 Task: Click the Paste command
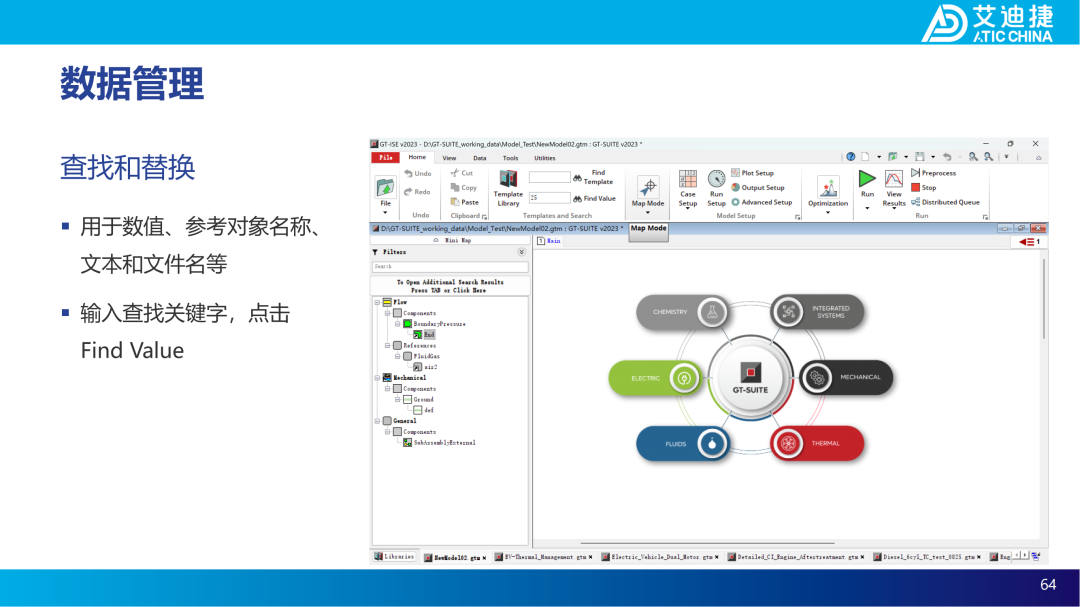coord(465,202)
